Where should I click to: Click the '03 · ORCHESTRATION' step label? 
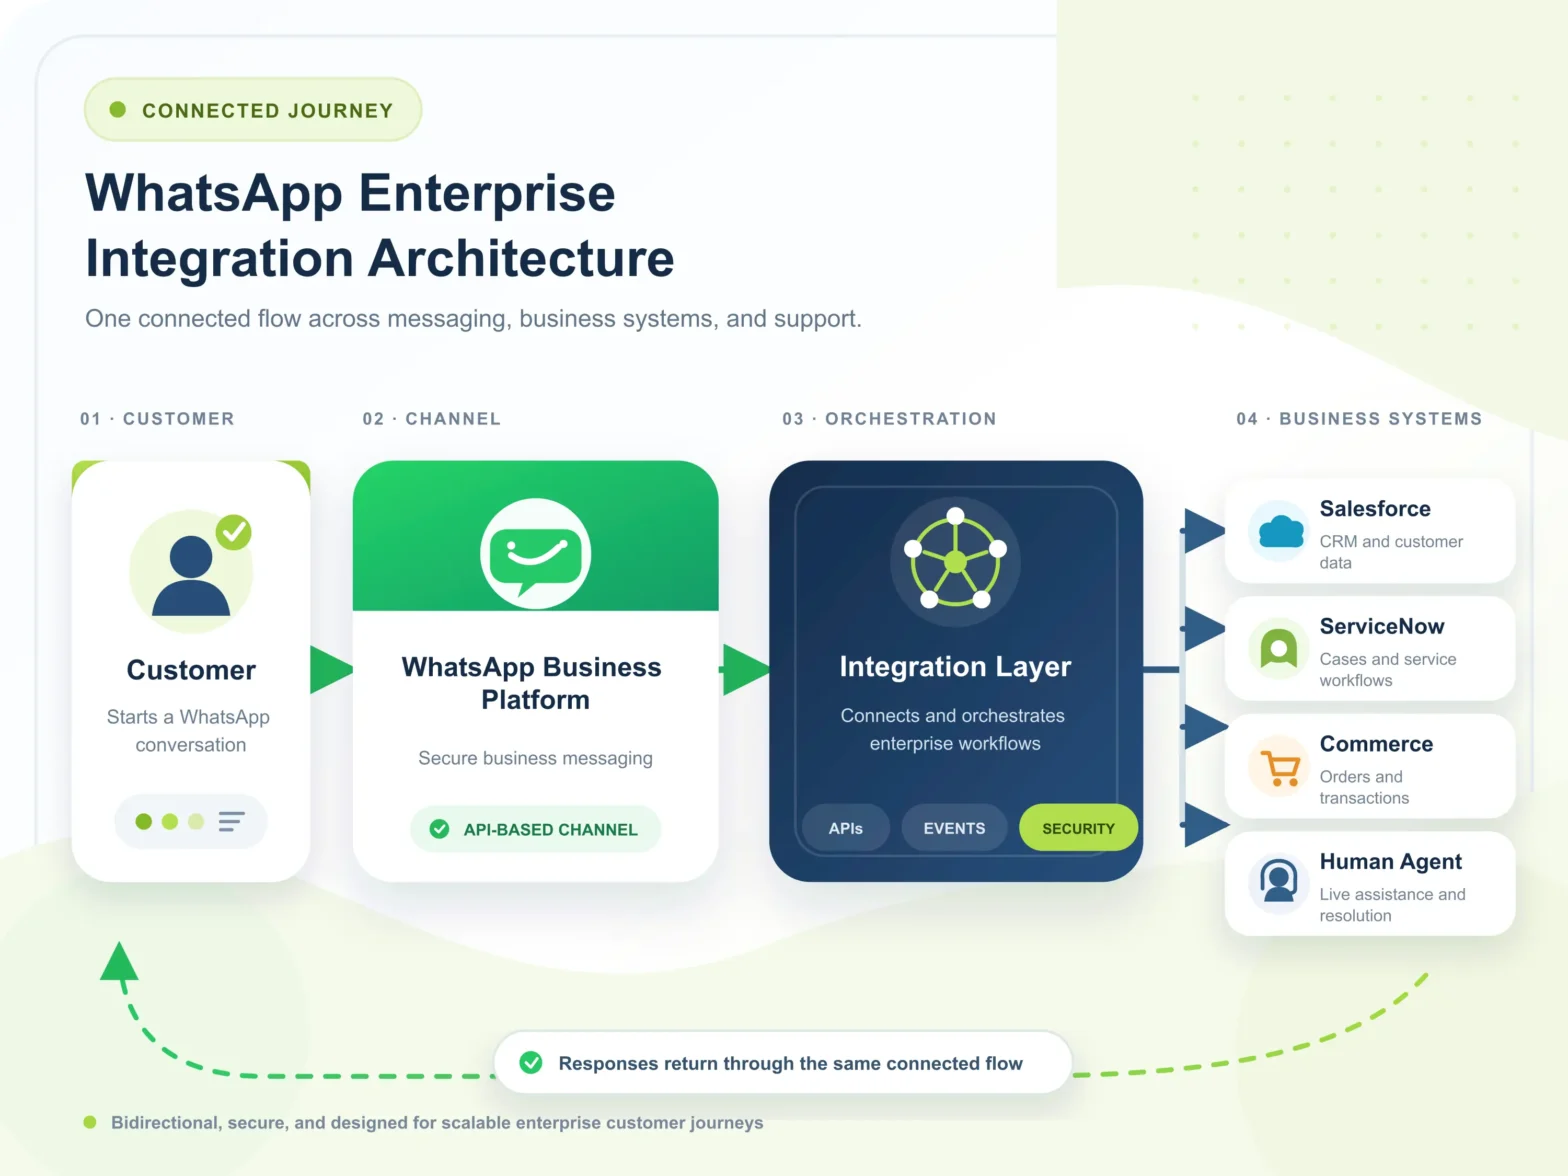click(889, 419)
